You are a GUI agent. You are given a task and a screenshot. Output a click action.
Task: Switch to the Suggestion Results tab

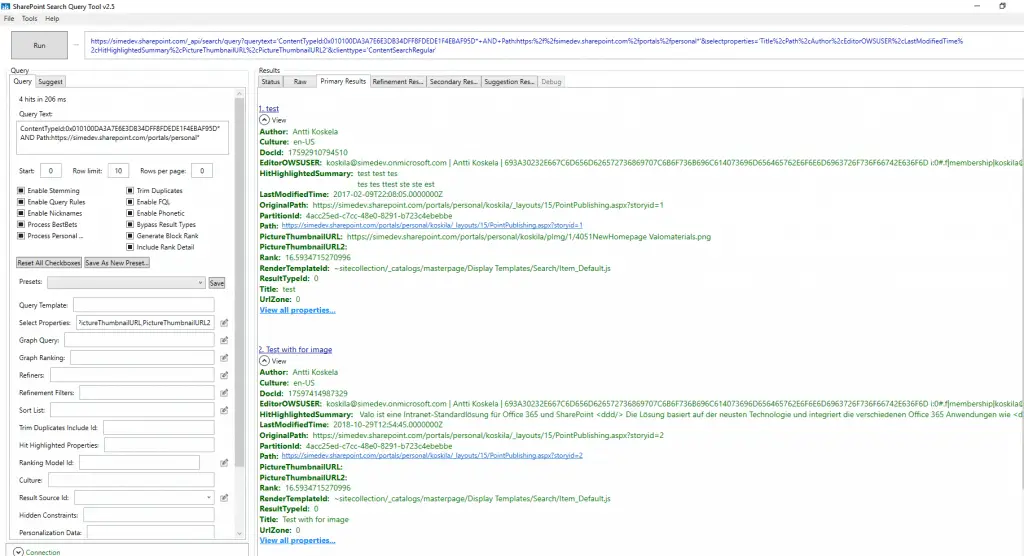[509, 82]
